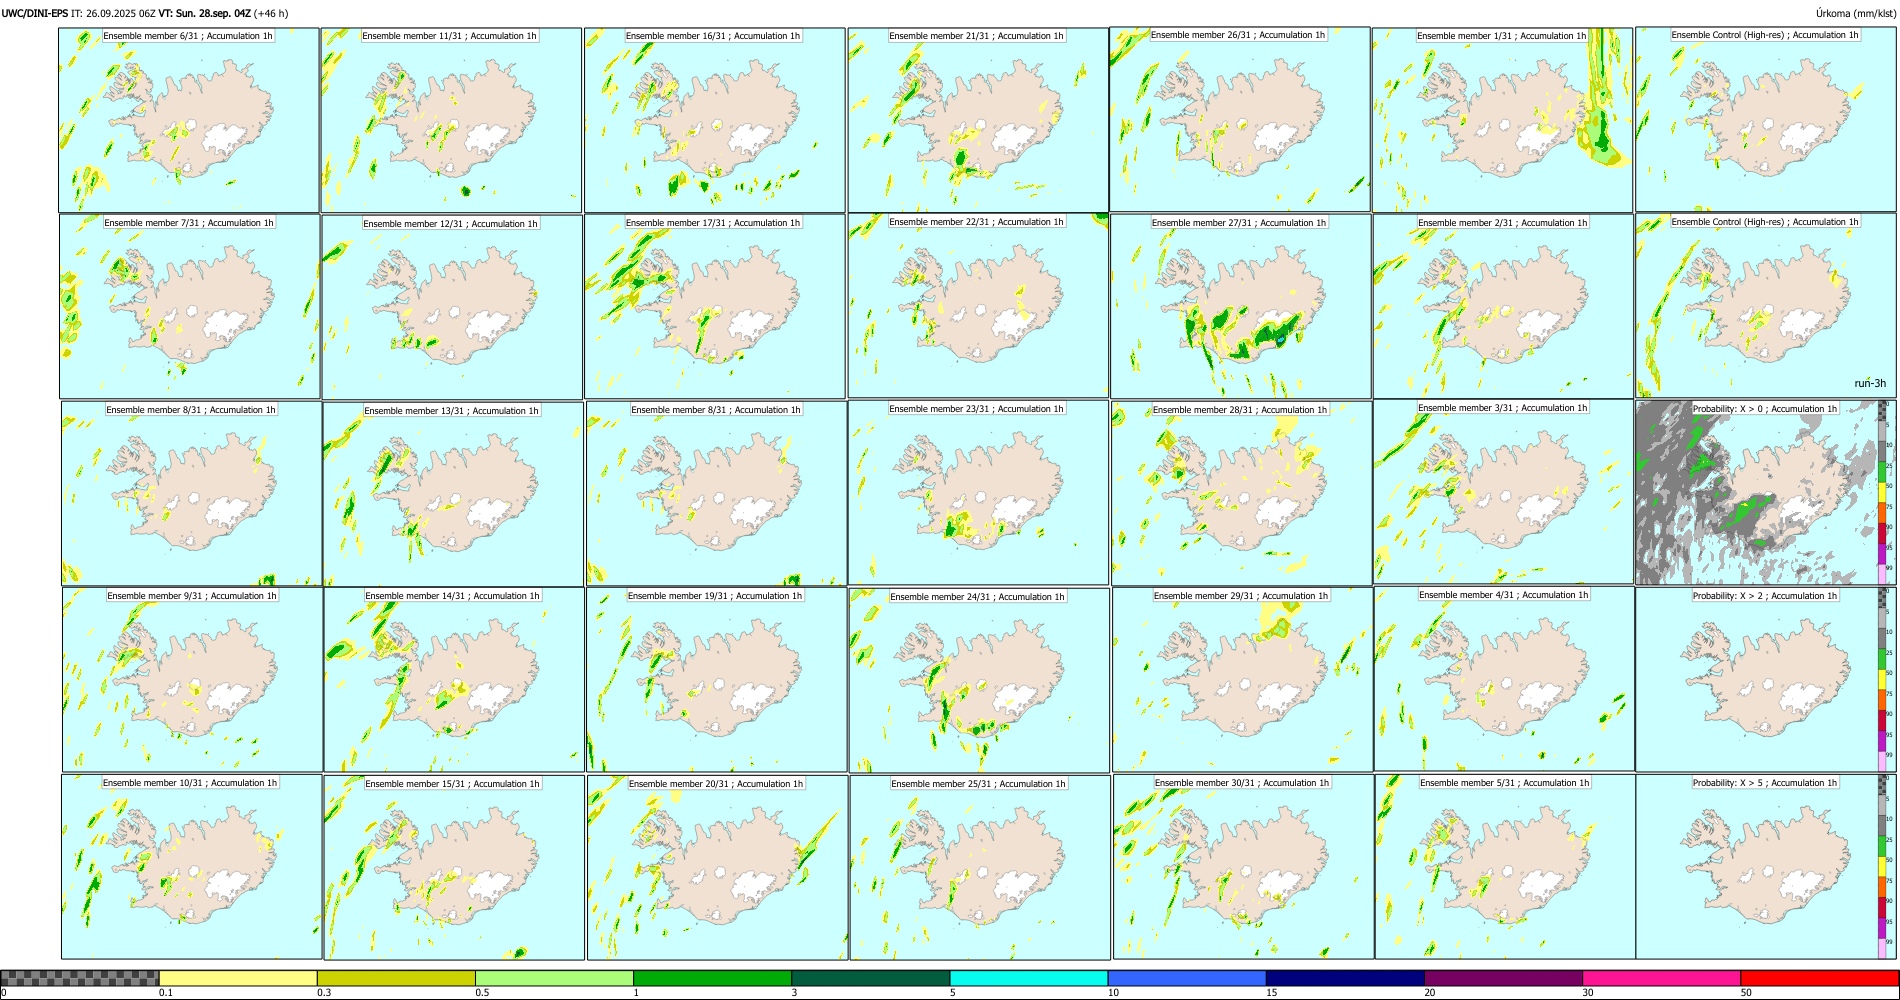
Task: Open the Ensemble member 24/31 map panel
Action: [979, 680]
